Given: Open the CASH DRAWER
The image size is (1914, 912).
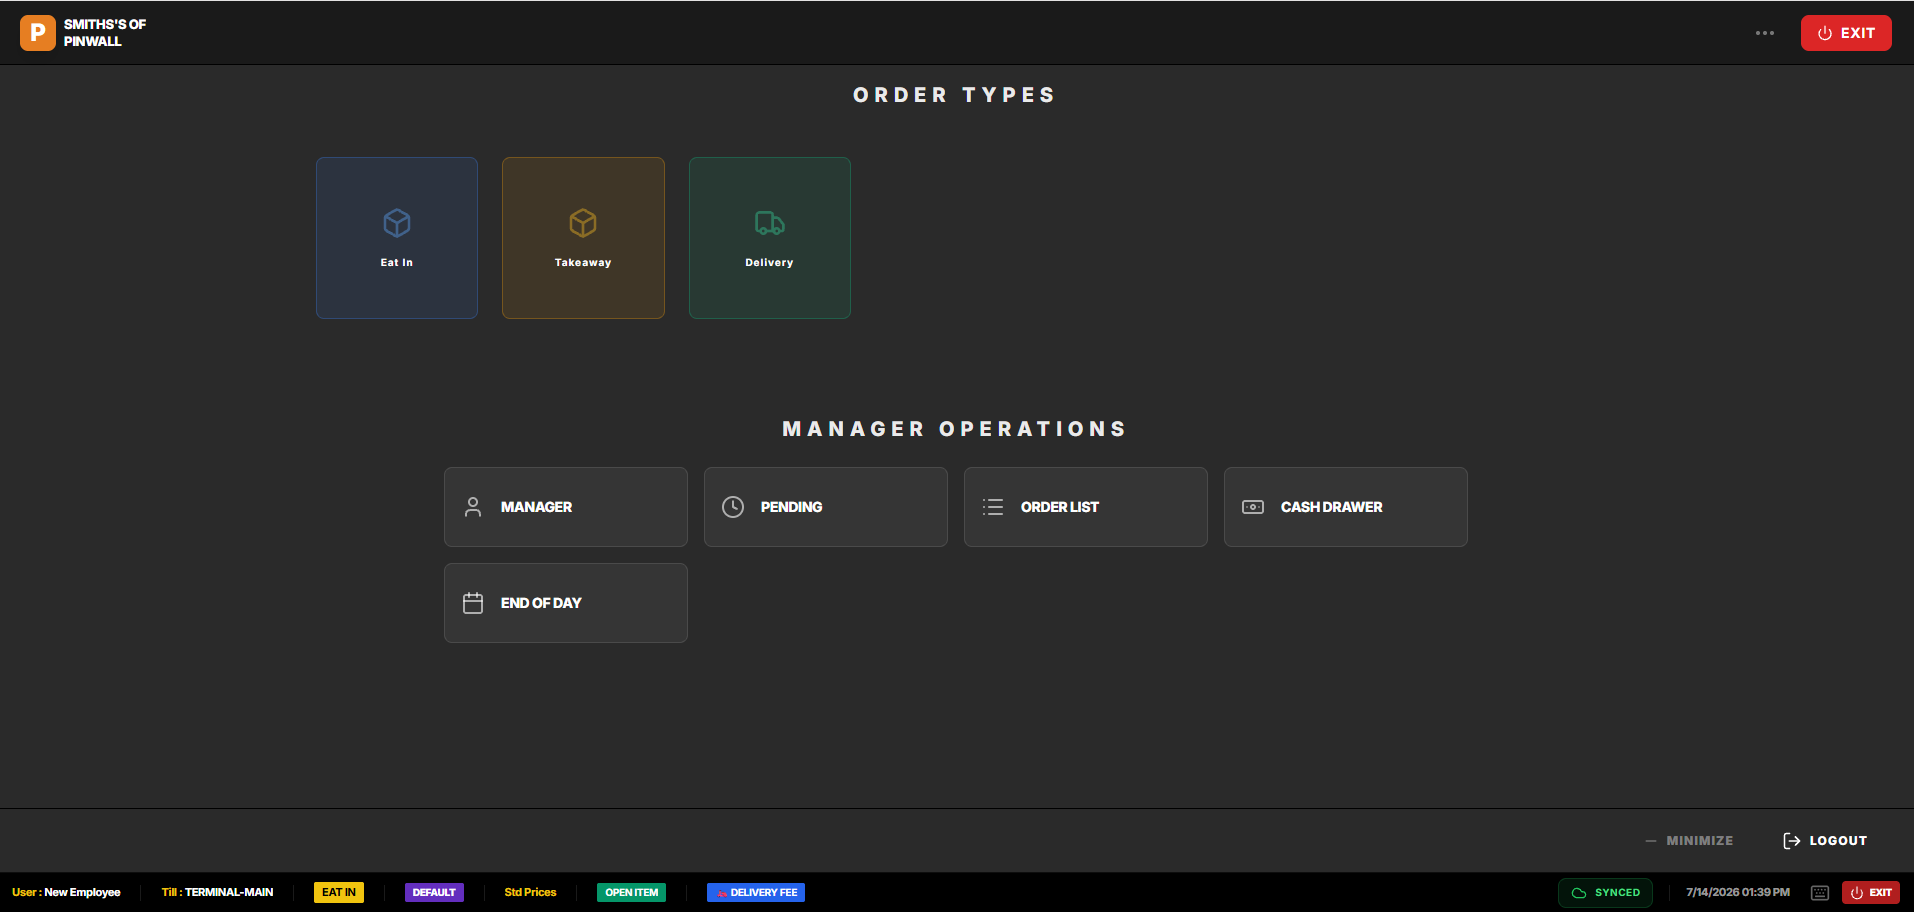Looking at the screenshot, I should point(1346,507).
